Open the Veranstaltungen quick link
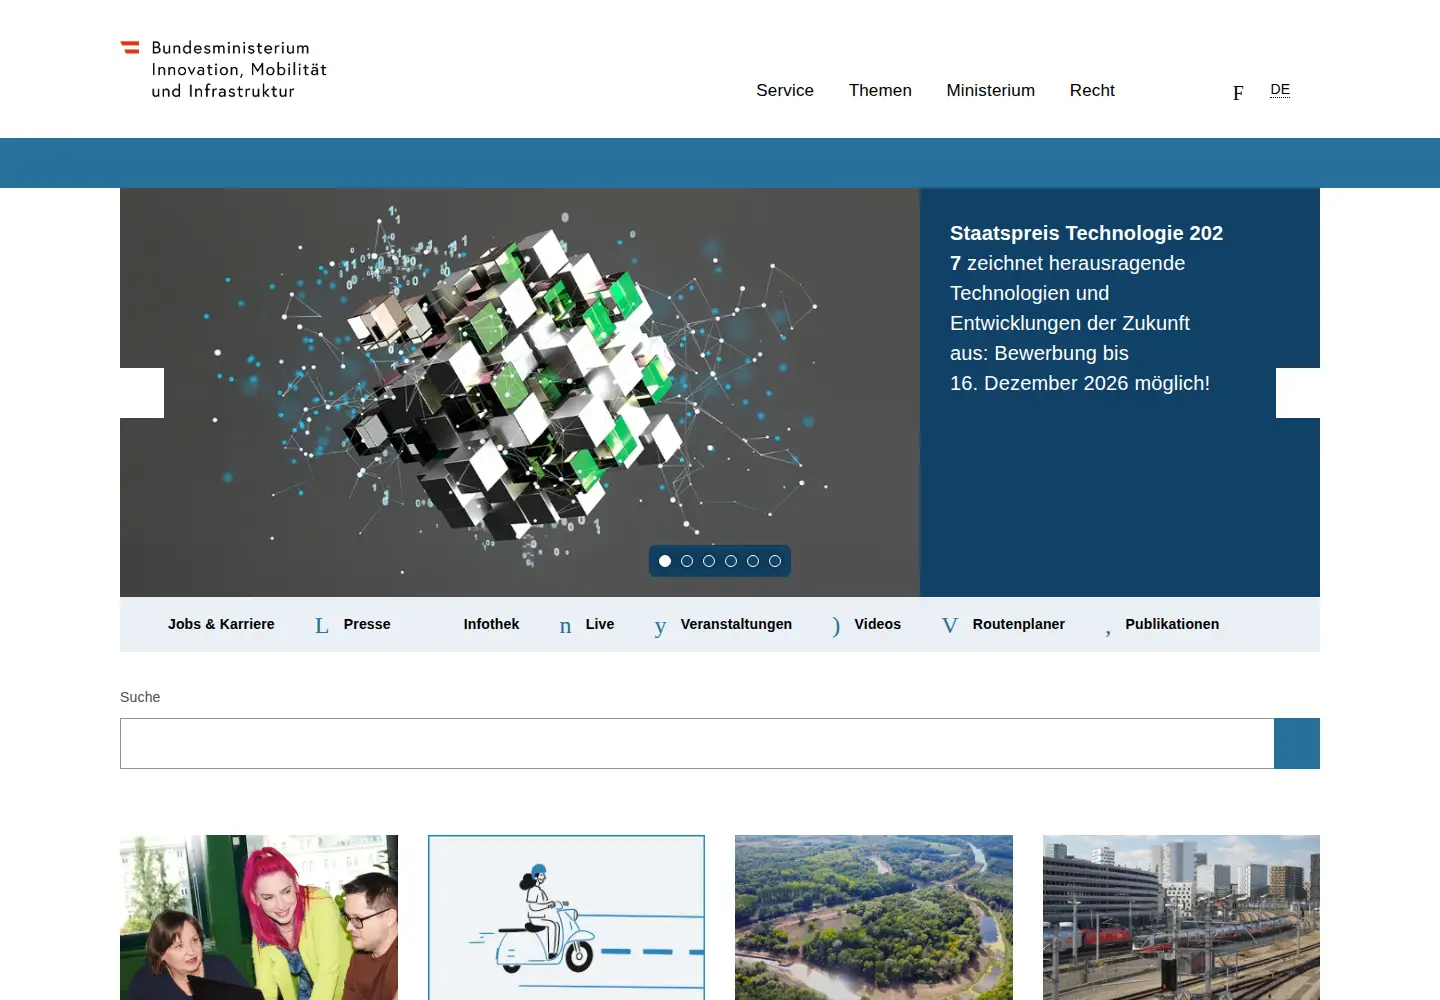This screenshot has width=1440, height=1000. [736, 624]
